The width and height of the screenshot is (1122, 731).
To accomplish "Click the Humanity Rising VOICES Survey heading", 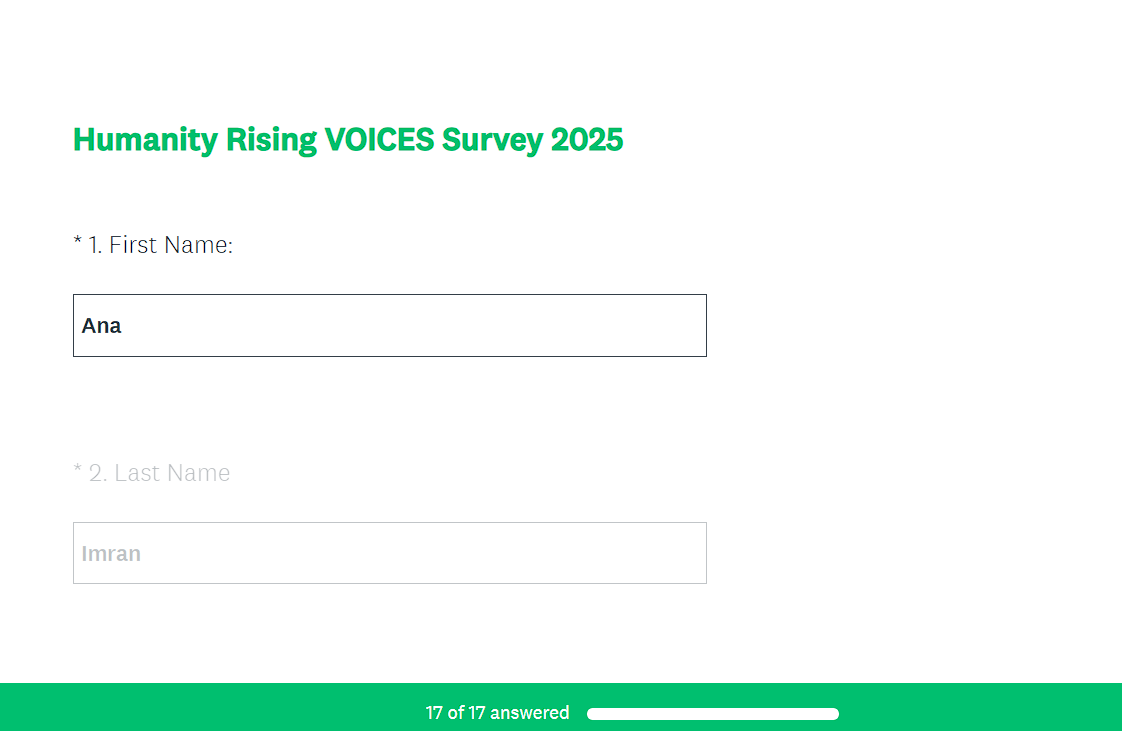I will 348,140.
